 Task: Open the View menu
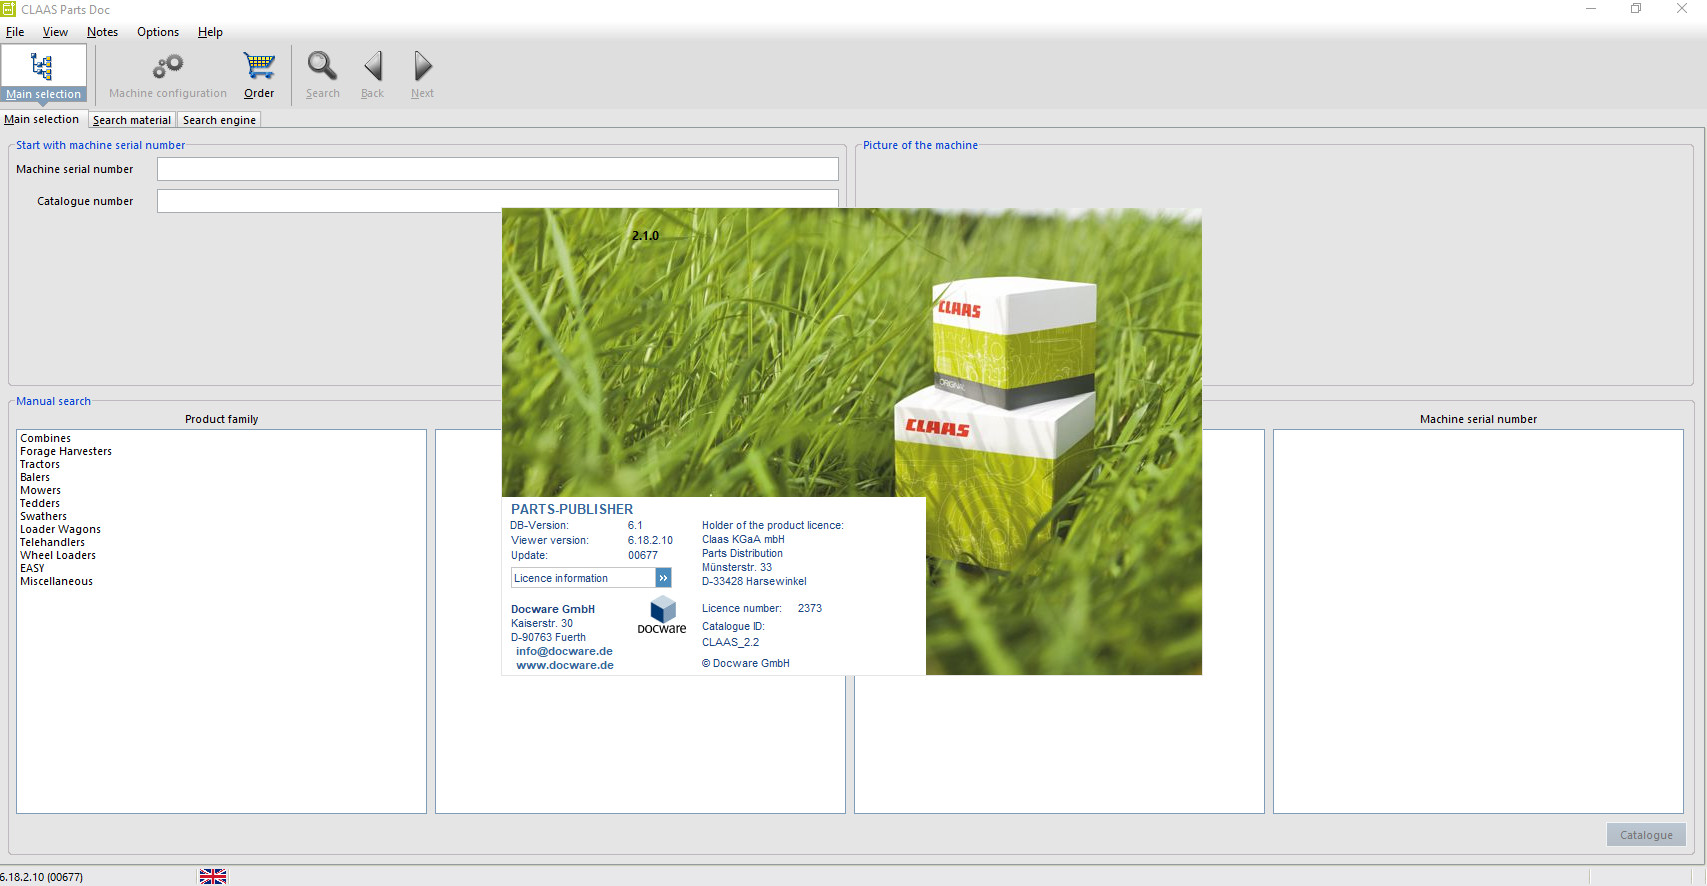click(55, 32)
